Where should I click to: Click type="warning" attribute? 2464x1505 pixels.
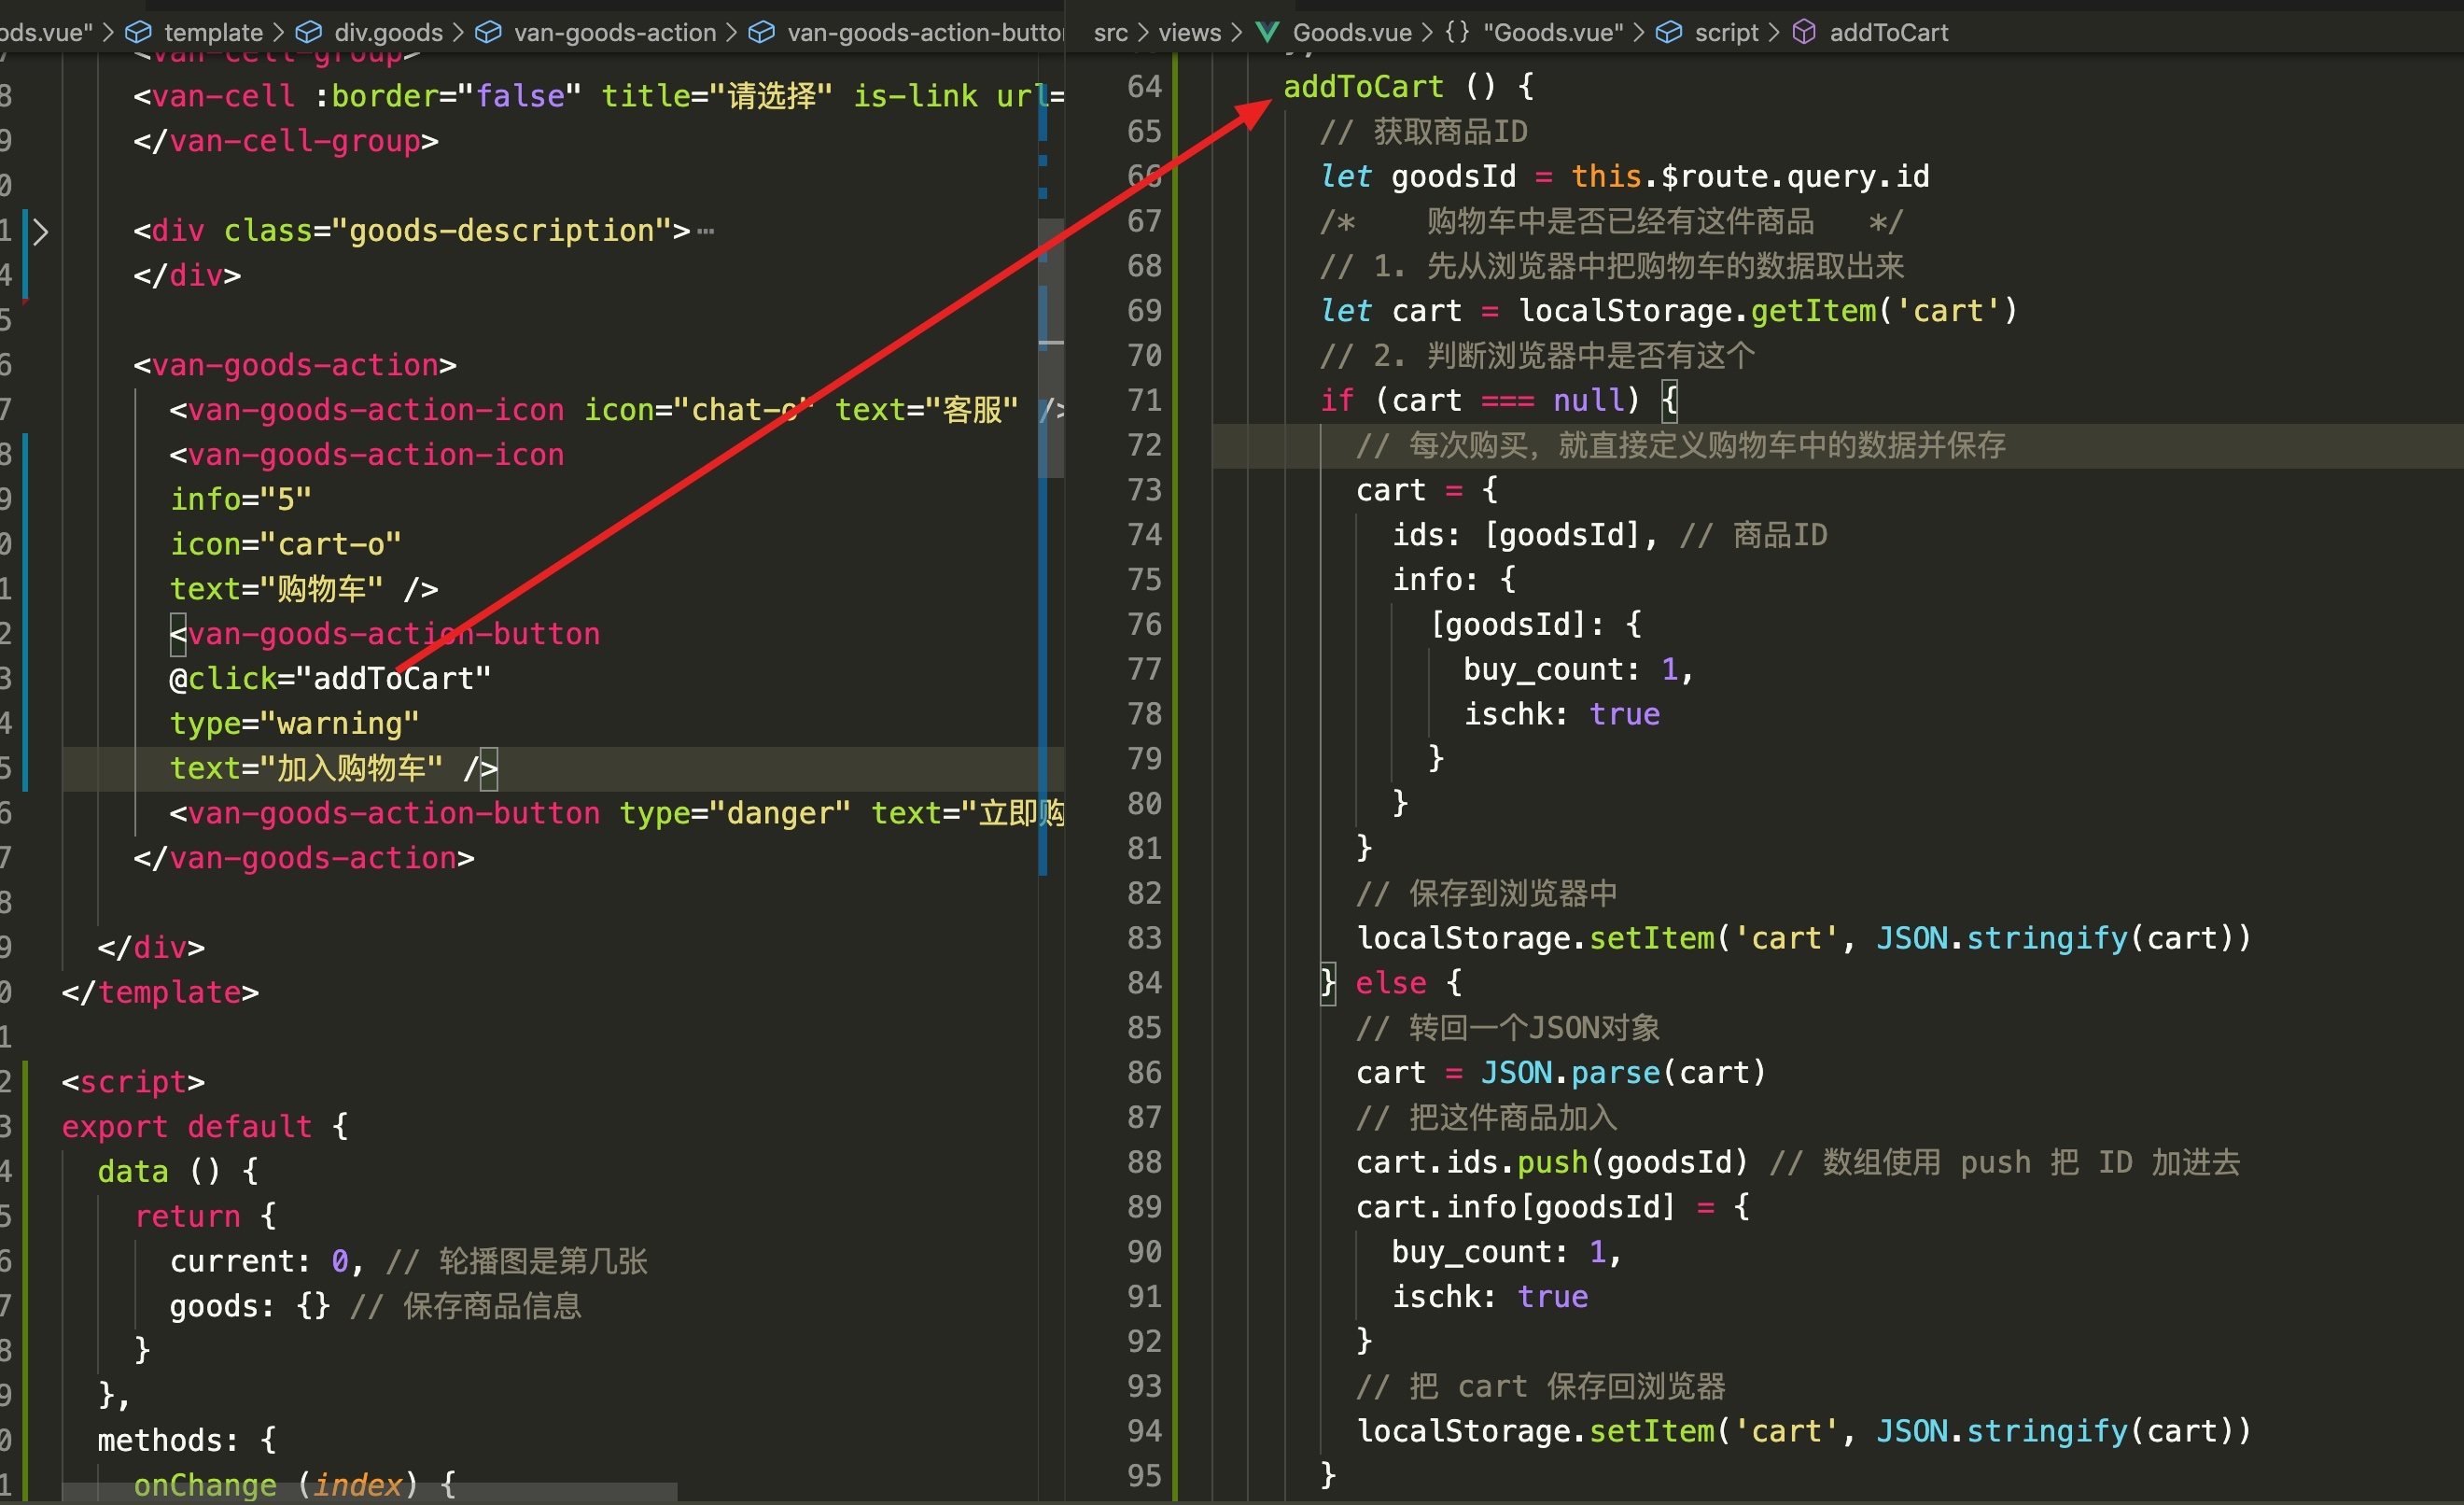294,723
